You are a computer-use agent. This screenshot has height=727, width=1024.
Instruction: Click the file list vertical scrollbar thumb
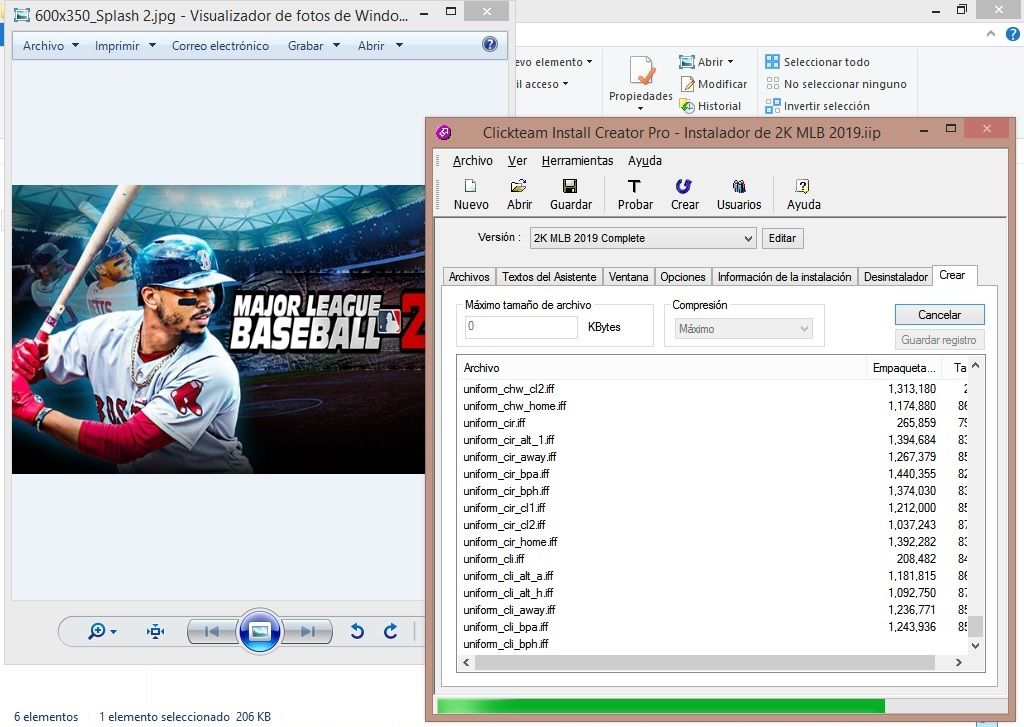(x=975, y=626)
